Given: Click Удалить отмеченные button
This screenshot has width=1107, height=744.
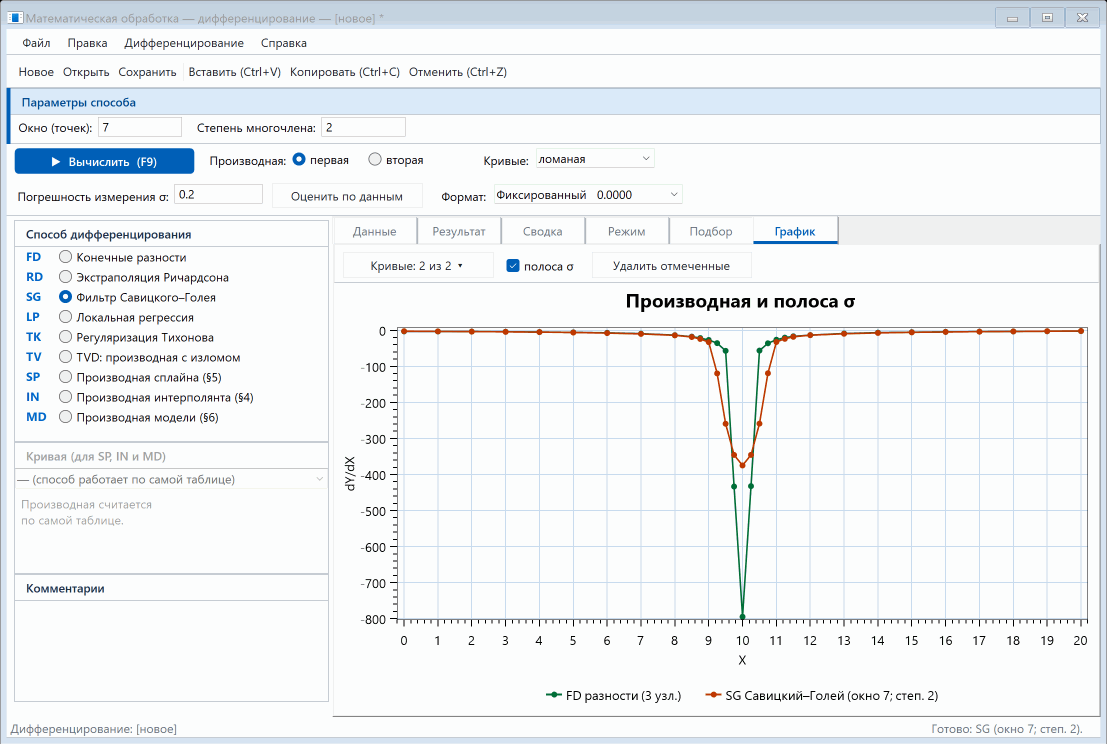Looking at the screenshot, I should tap(671, 266).
